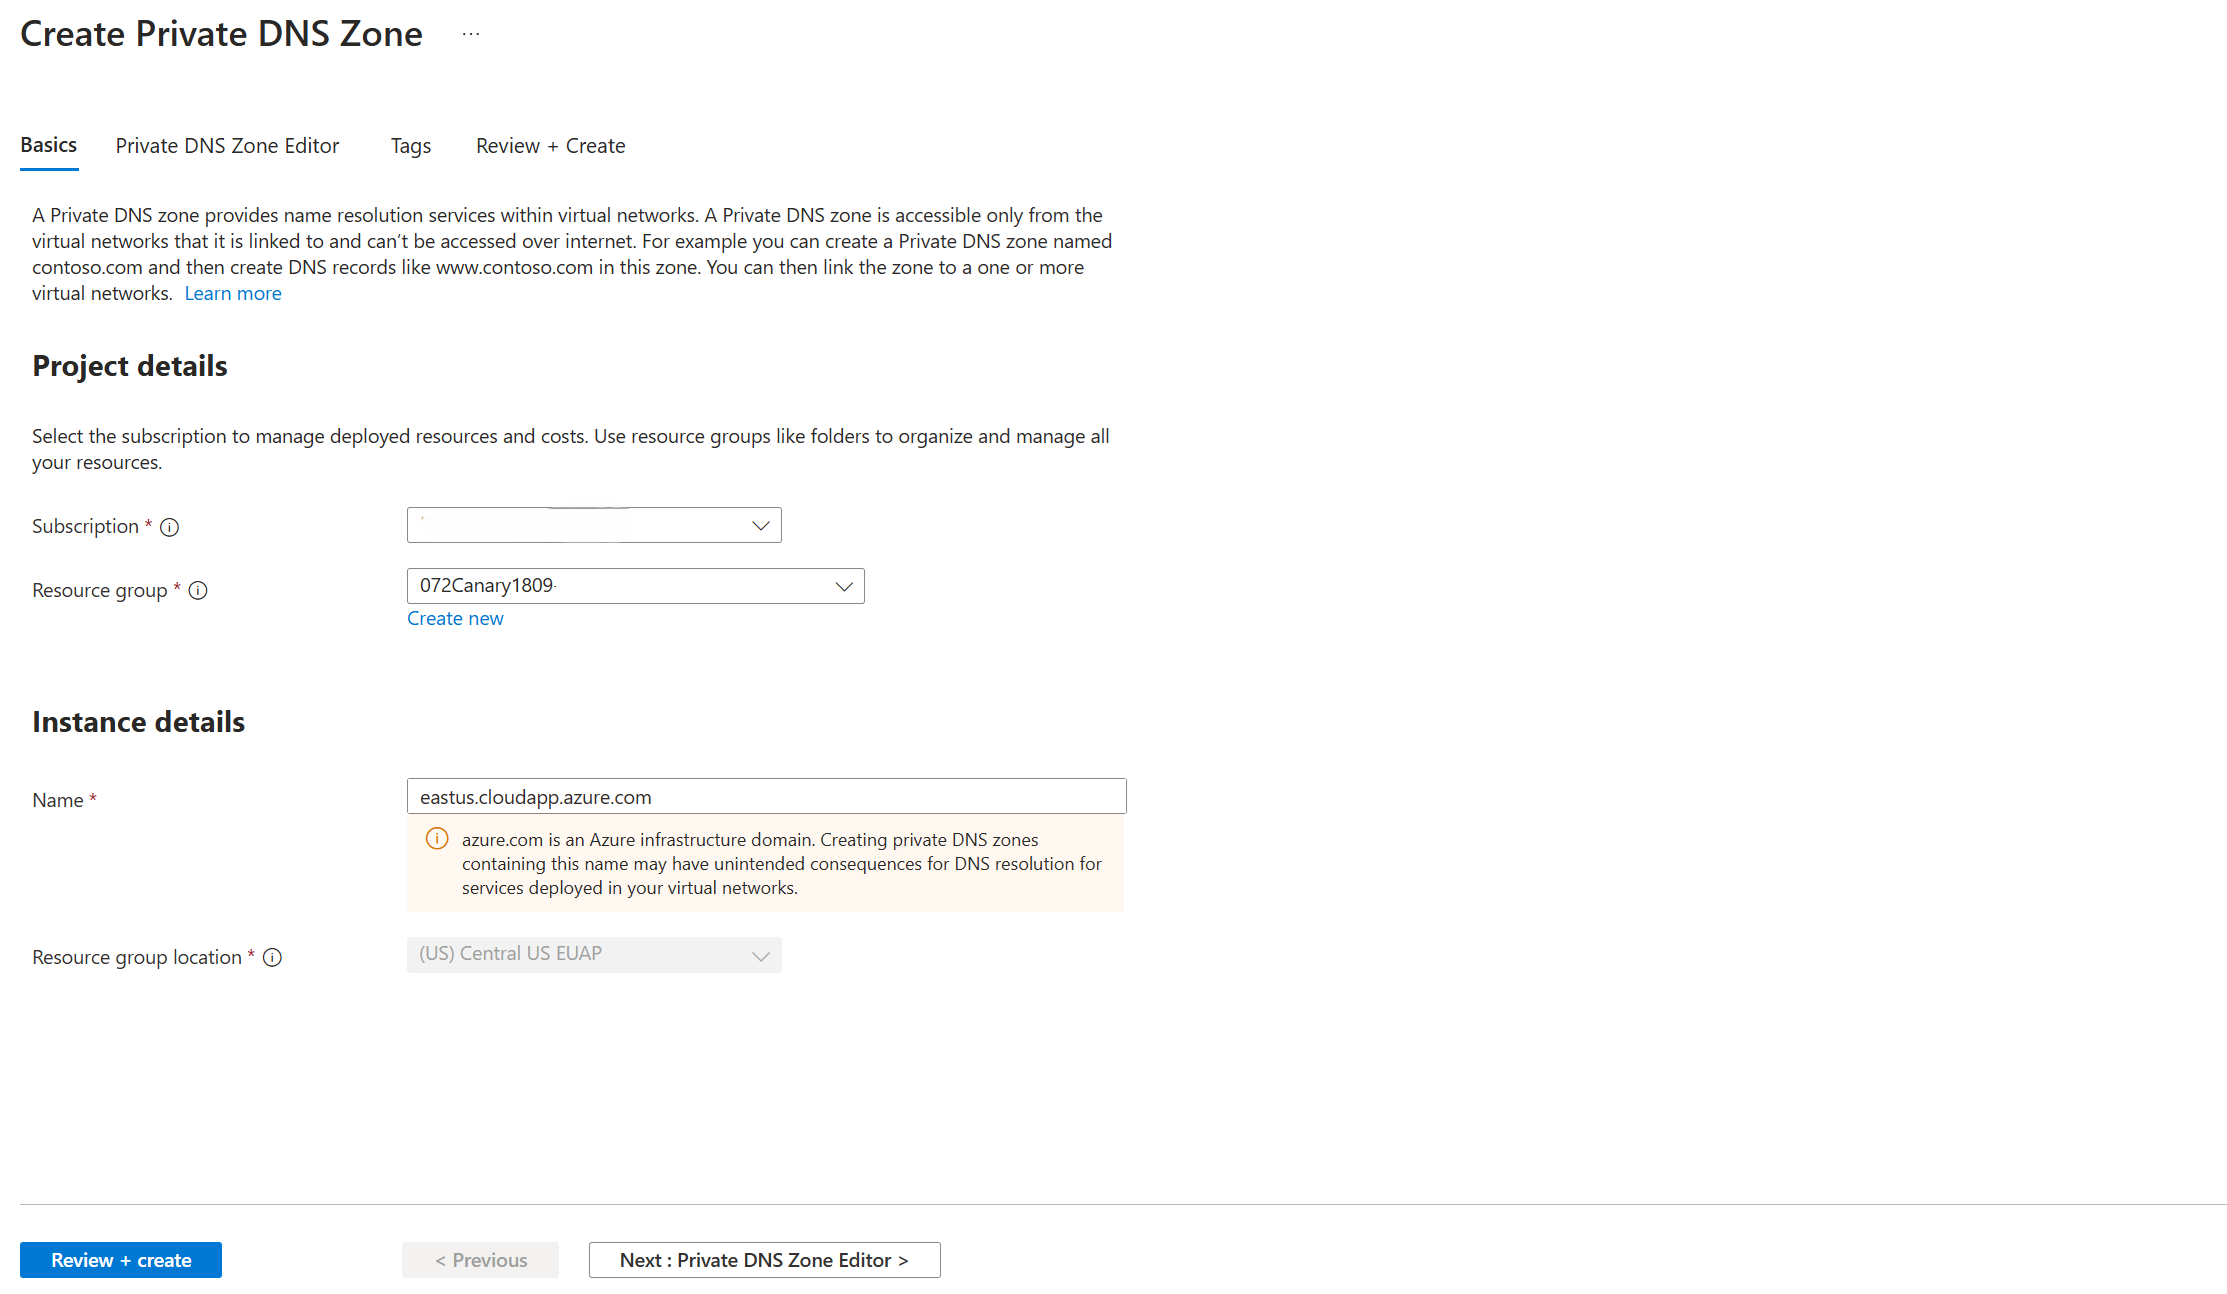Click the Create new resource group link

tap(455, 618)
